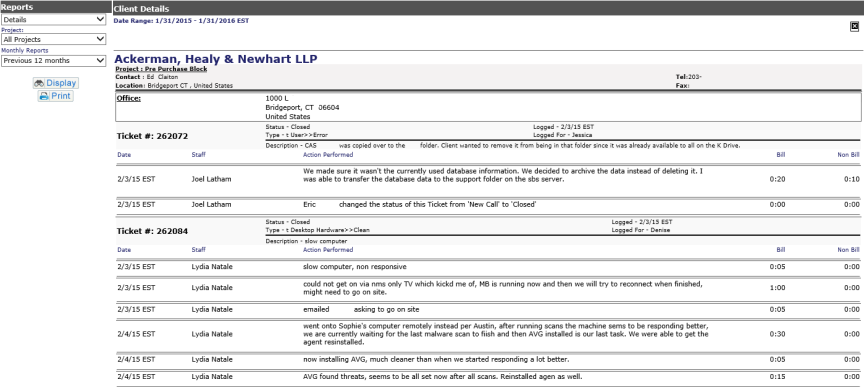Click Staff column header under ticket 262072
This screenshot has height=387, width=864.
(198, 155)
